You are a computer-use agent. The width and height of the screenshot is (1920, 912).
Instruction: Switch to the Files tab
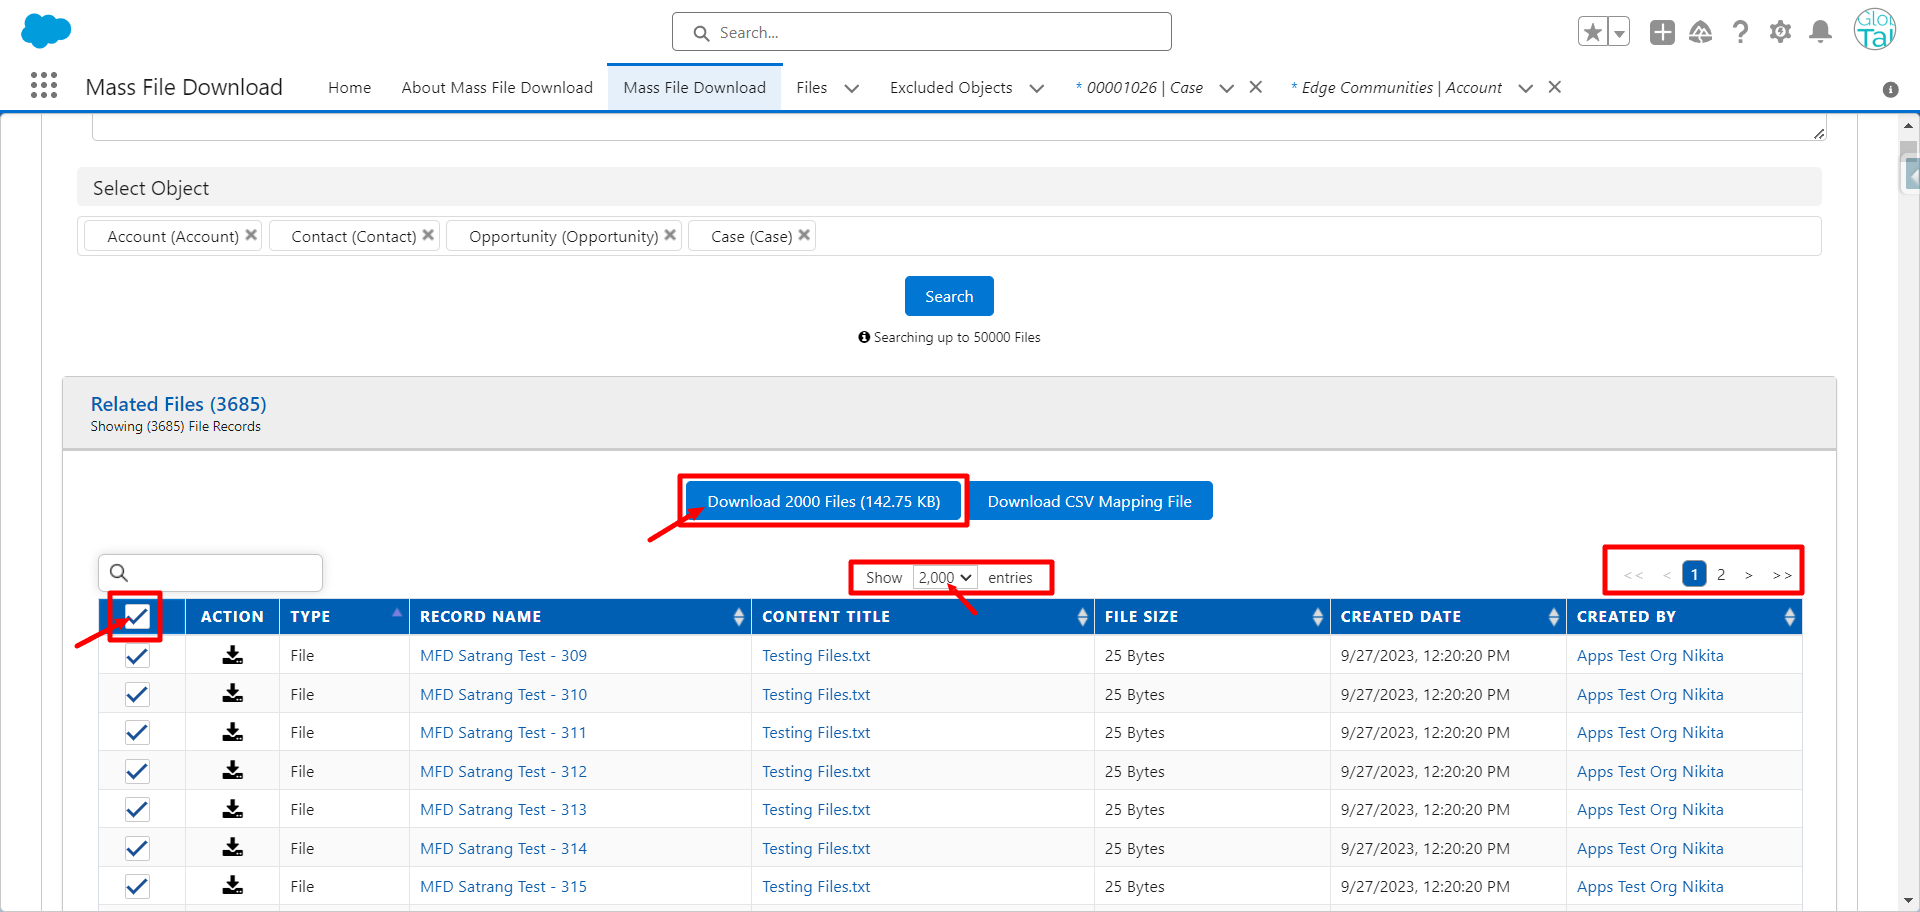[811, 88]
